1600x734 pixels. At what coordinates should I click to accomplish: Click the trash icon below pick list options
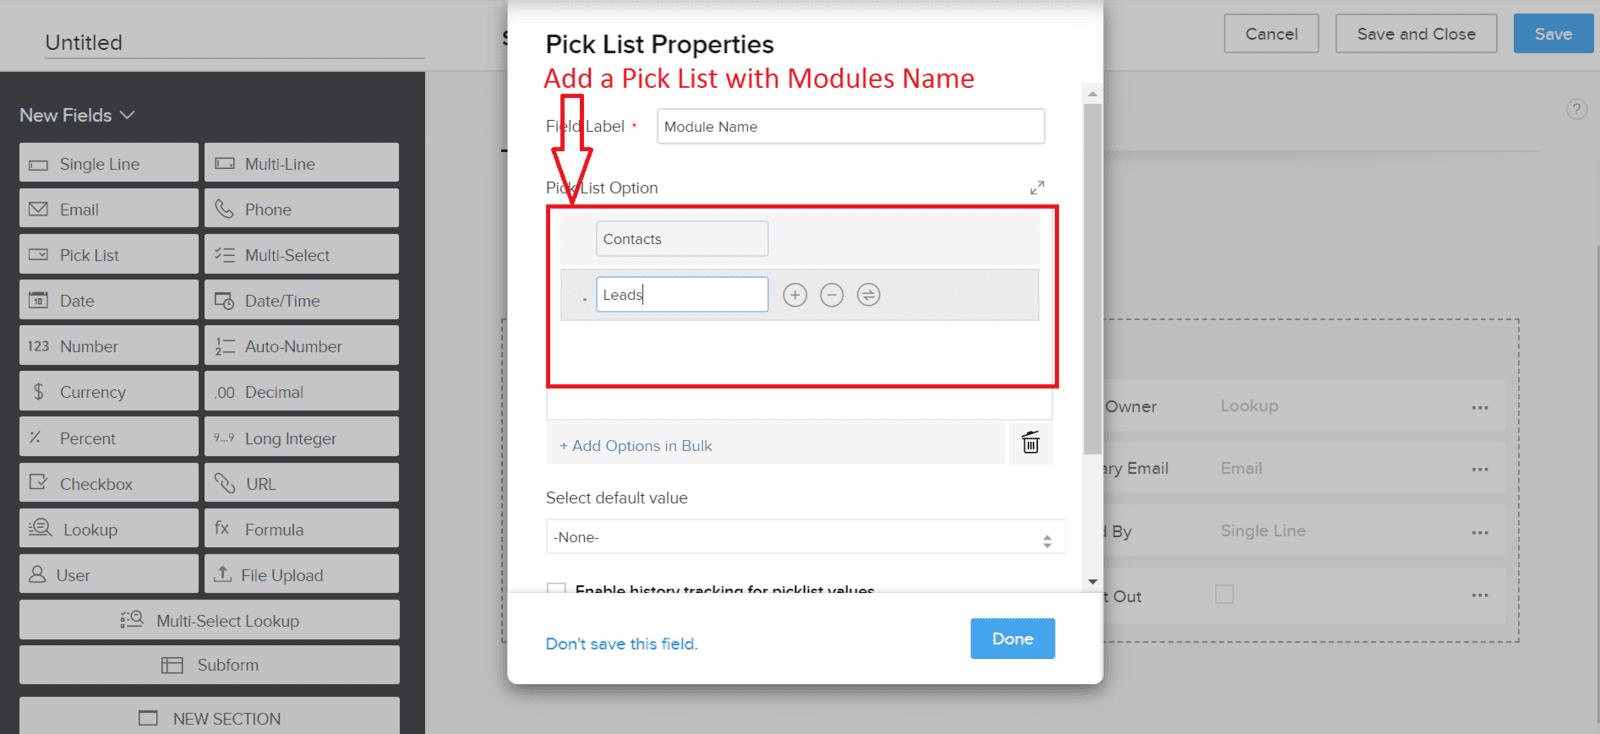pos(1030,442)
